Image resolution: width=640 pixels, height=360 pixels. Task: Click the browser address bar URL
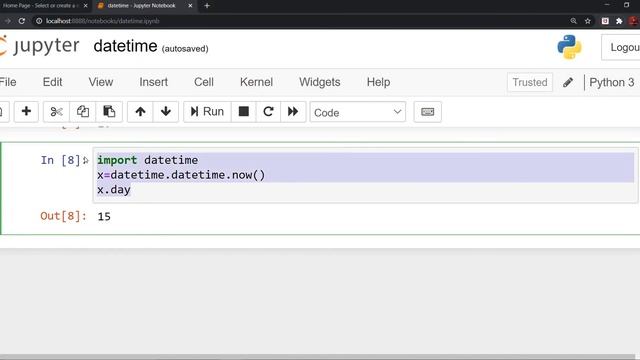pos(102,21)
